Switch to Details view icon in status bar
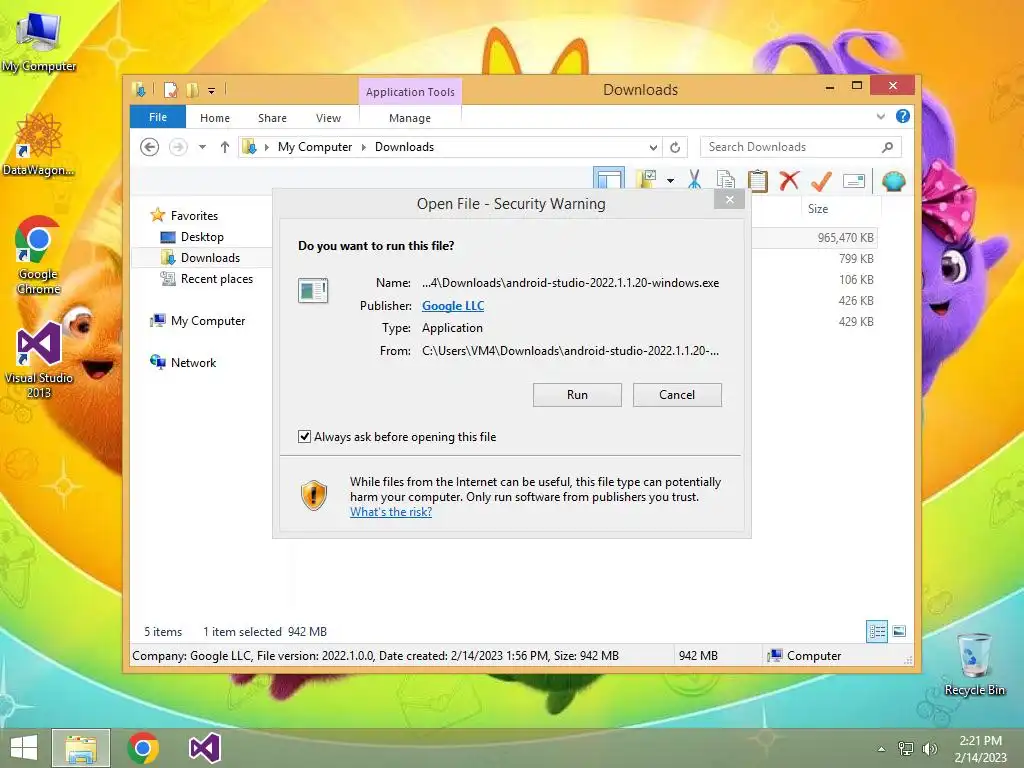Screen dimensions: 1024x768 (877, 632)
